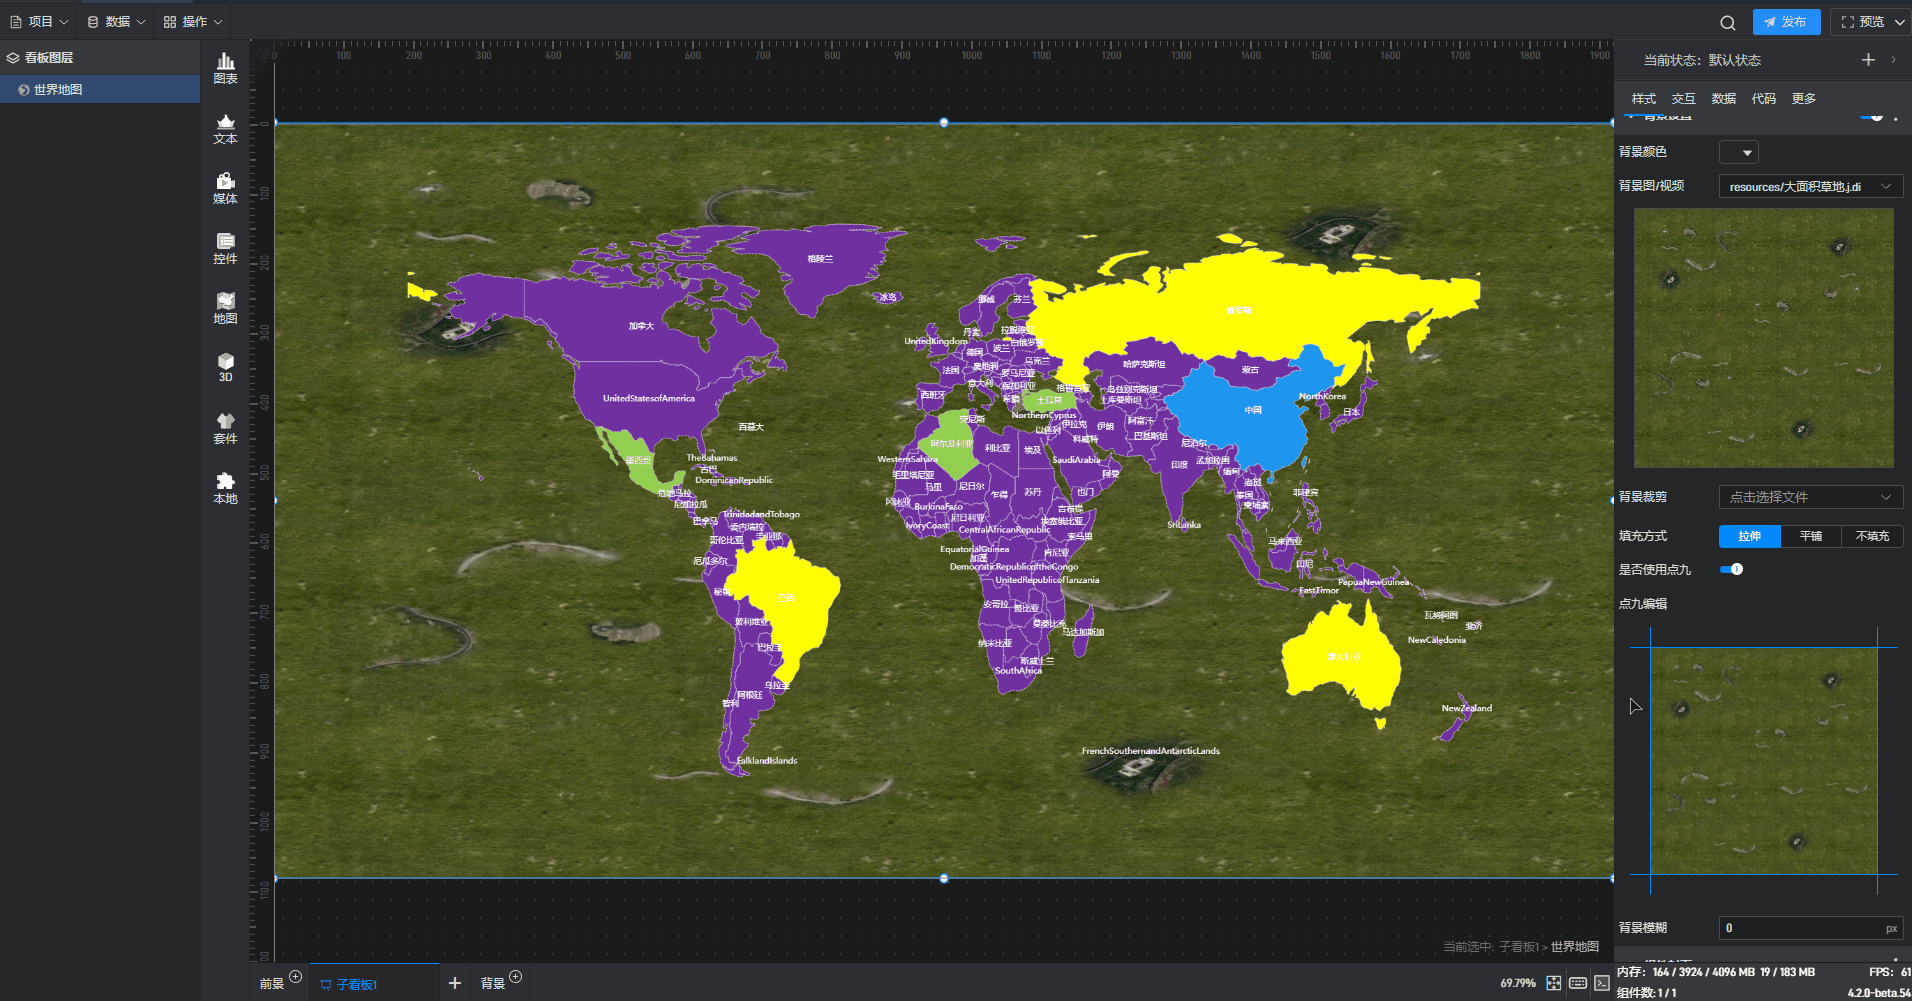Click the fit-to-screen icon beside zoom percentage
The image size is (1912, 1001).
(x=1553, y=983)
